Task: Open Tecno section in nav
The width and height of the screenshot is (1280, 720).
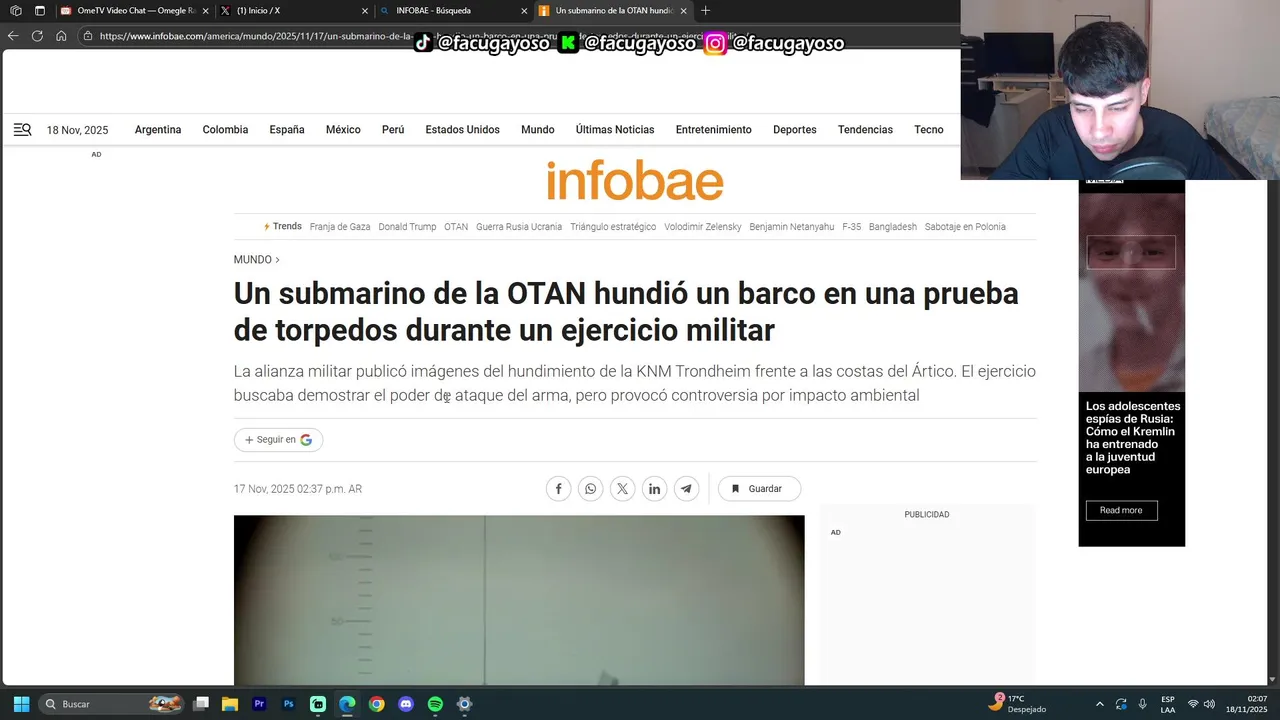Action: (x=929, y=130)
